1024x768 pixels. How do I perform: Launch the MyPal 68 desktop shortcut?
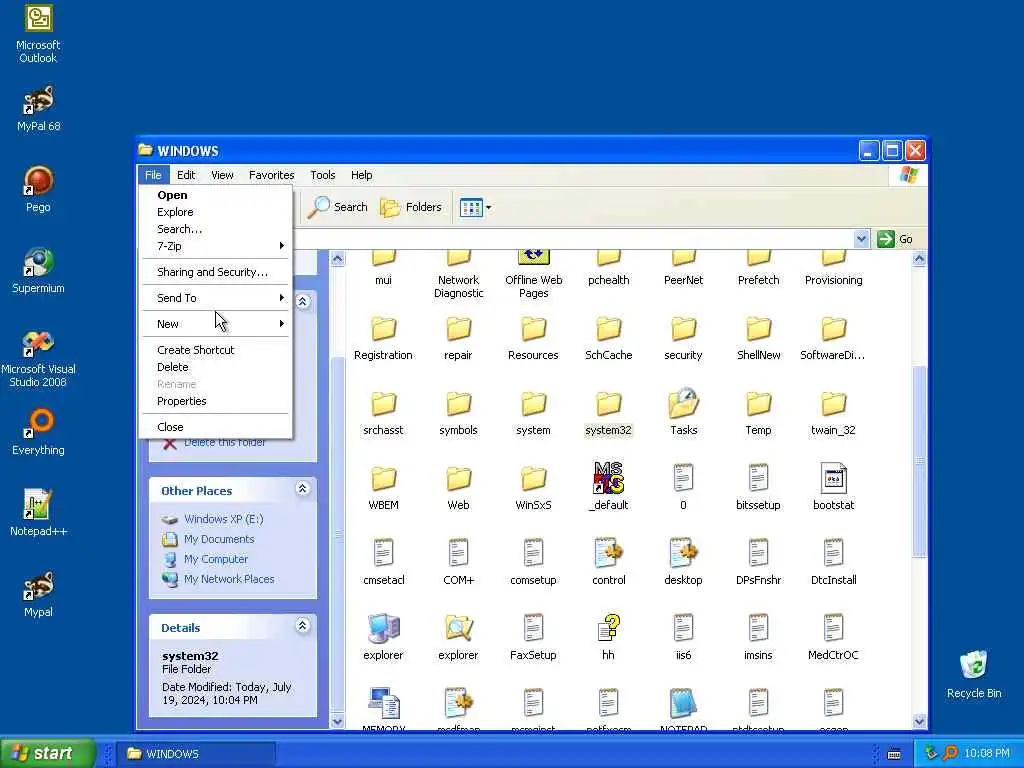pos(38,109)
